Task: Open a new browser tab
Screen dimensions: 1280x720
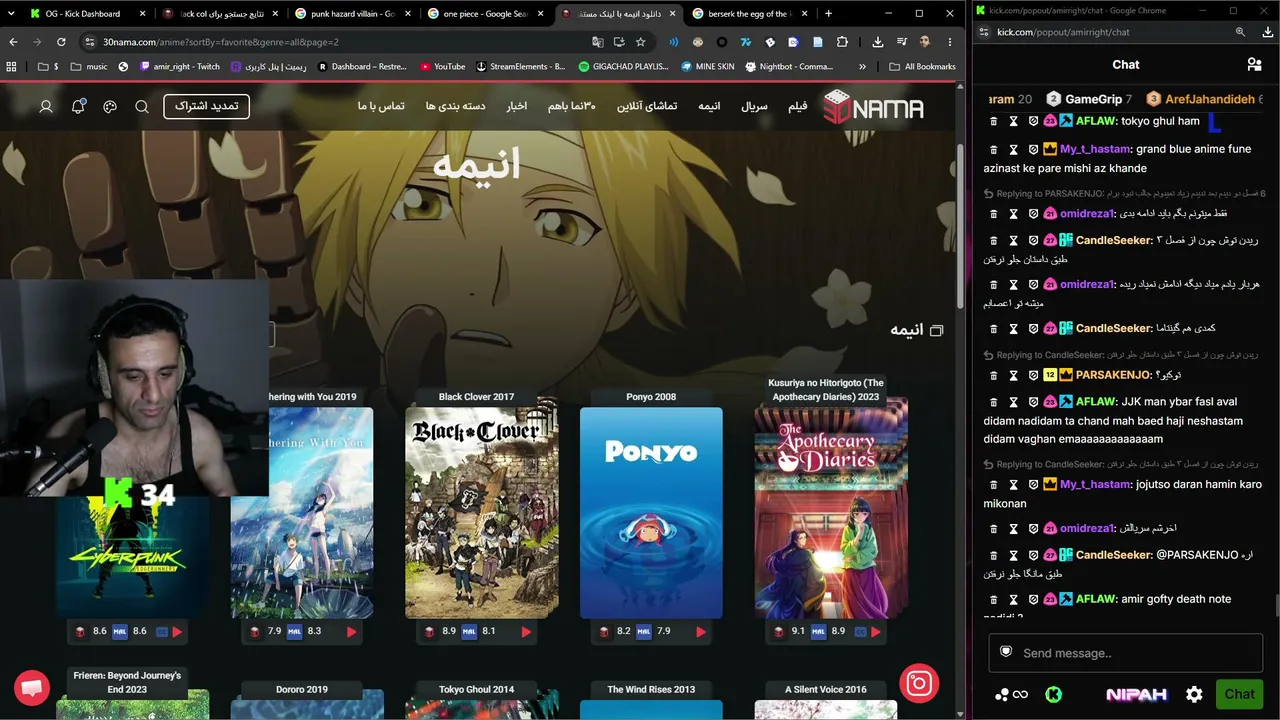Action: coord(828,14)
